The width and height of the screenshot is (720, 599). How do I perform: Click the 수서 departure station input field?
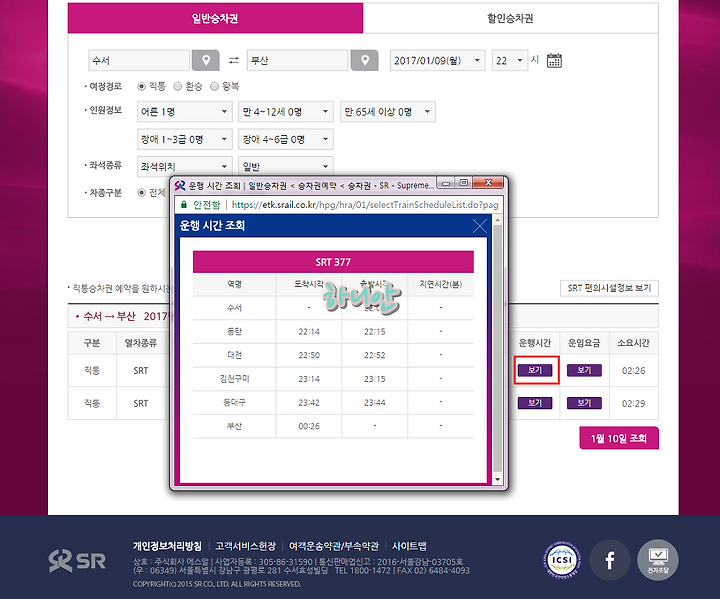[139, 61]
